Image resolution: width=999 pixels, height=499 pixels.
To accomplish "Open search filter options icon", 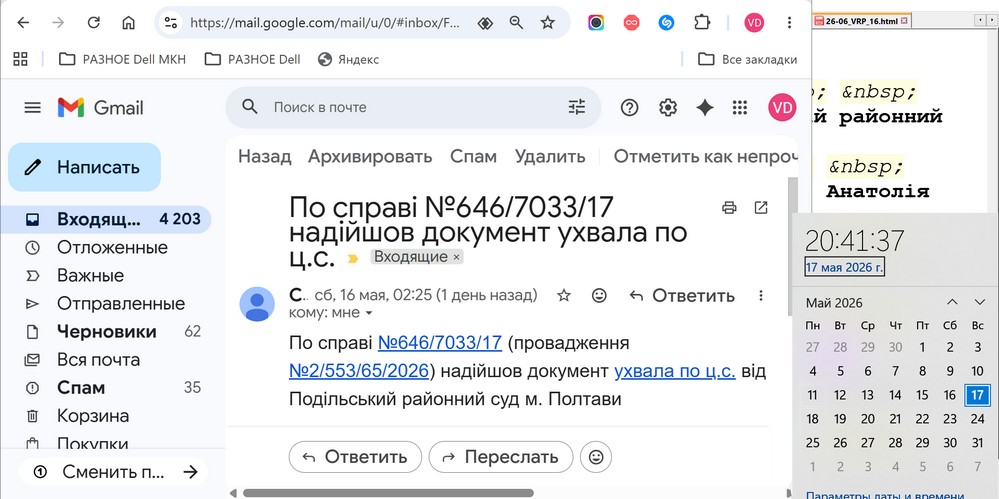I will click(577, 107).
